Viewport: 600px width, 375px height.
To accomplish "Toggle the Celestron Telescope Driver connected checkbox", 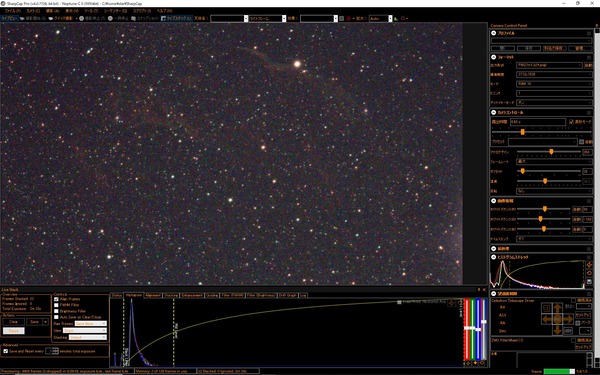I will click(573, 300).
